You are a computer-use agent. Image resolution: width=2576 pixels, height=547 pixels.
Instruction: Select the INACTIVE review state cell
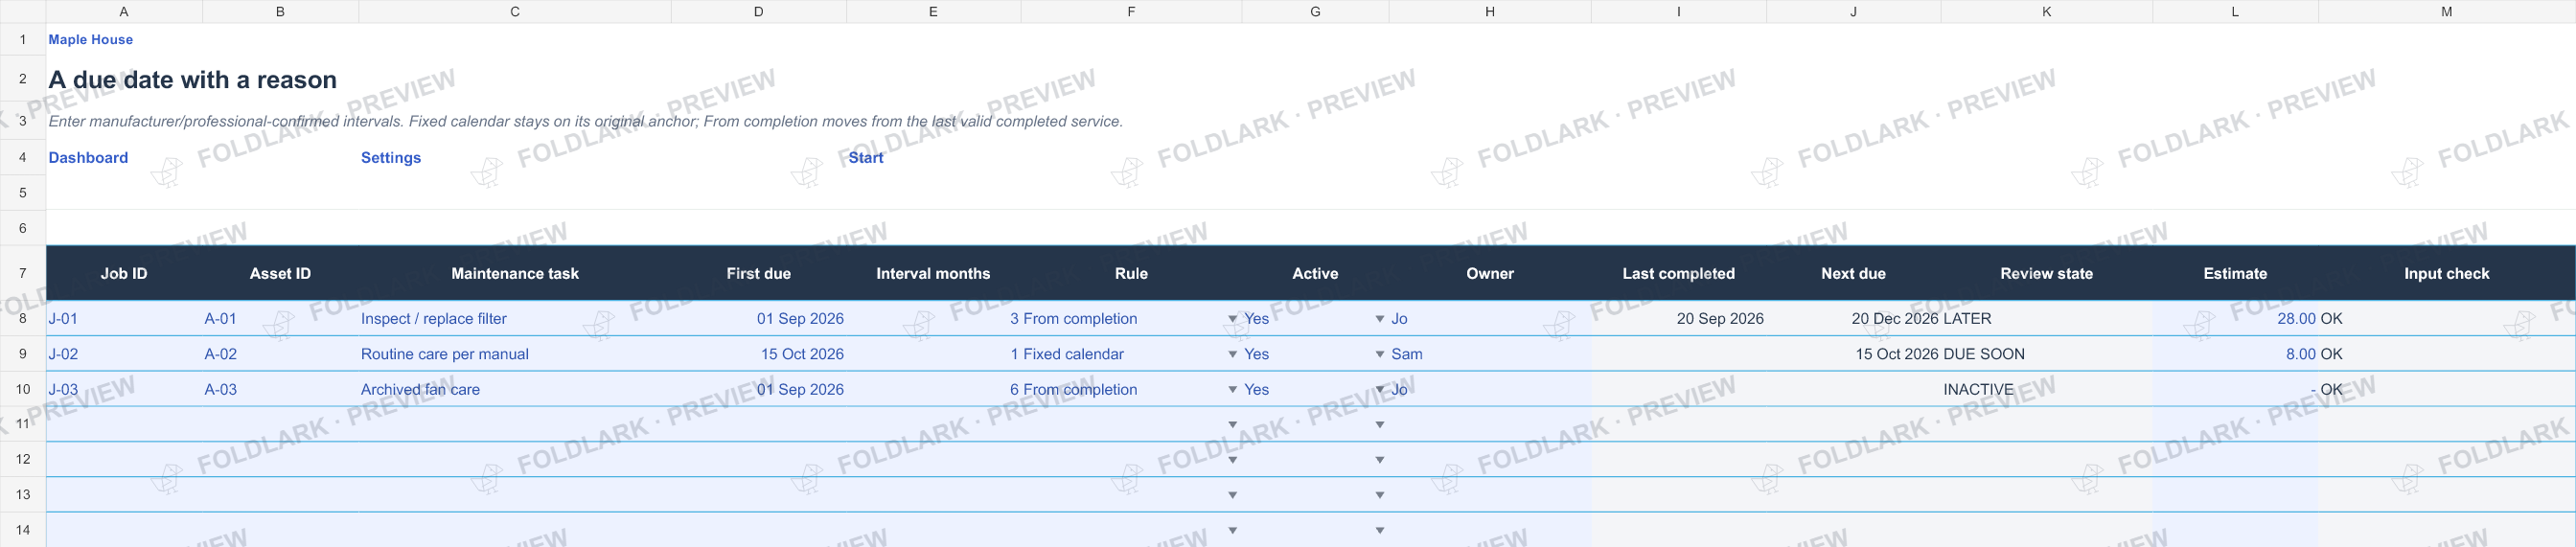[2046, 389]
